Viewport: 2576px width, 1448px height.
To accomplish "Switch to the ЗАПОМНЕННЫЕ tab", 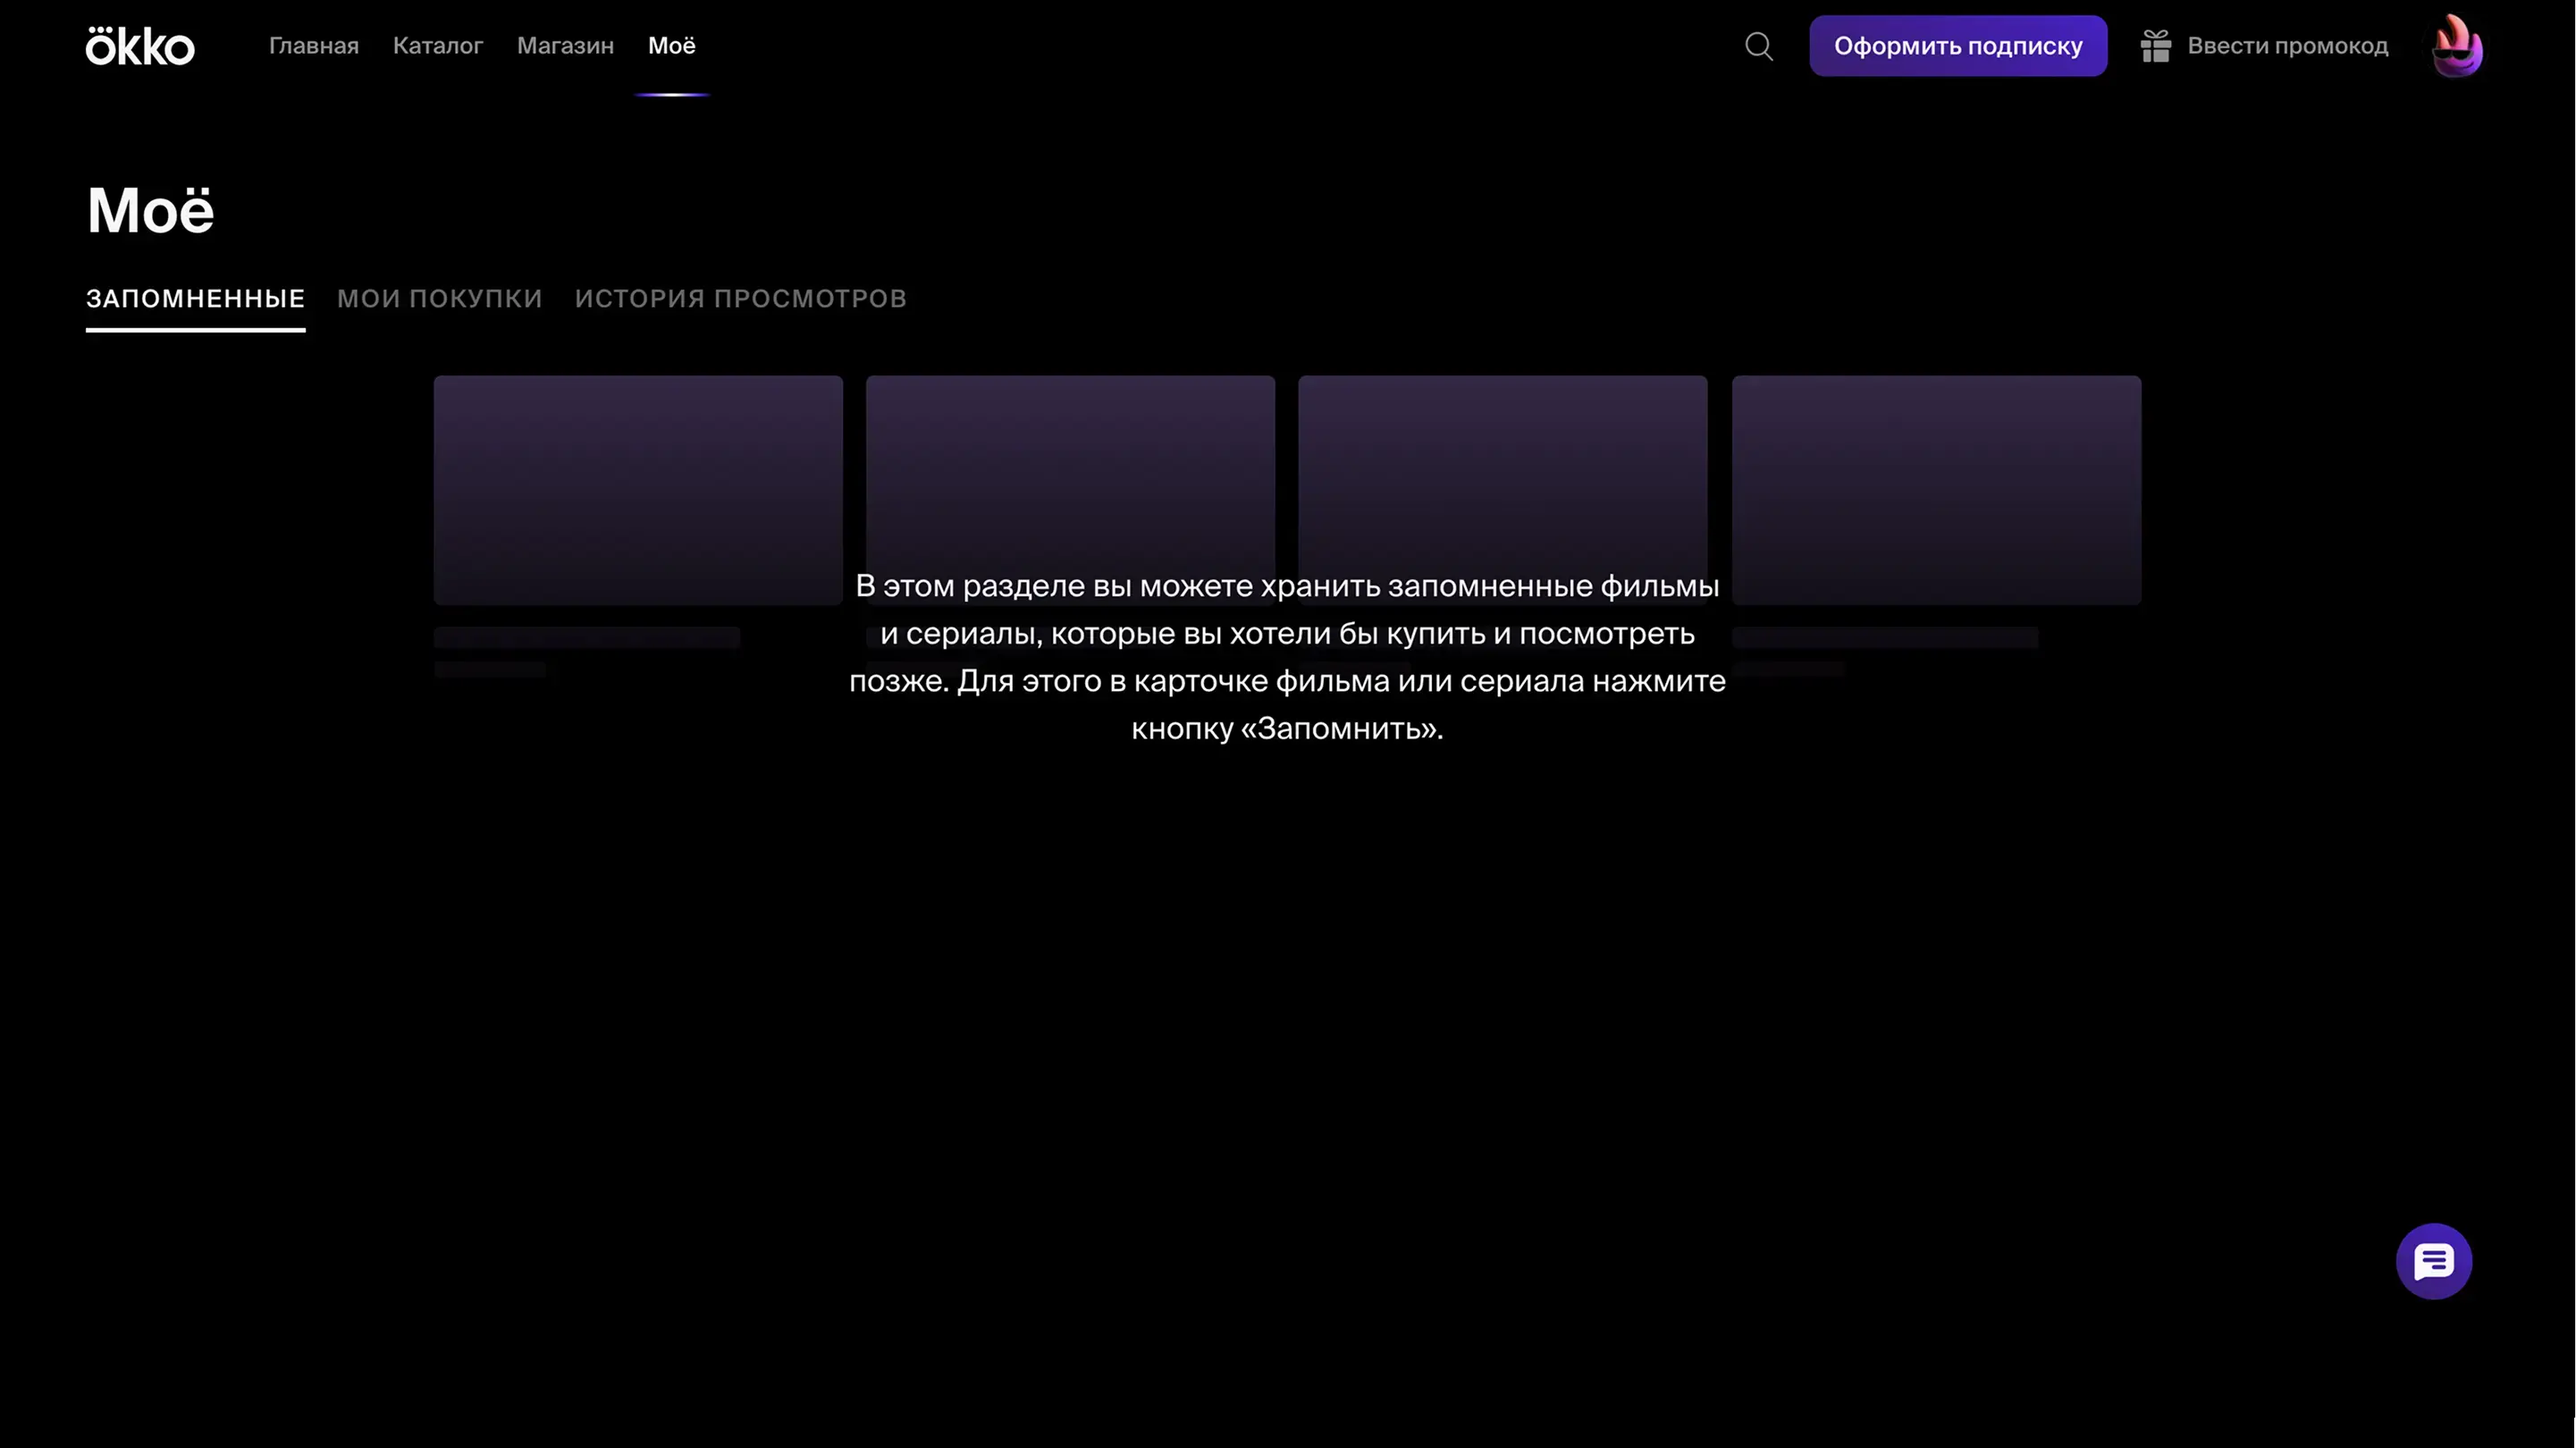I will click(195, 299).
